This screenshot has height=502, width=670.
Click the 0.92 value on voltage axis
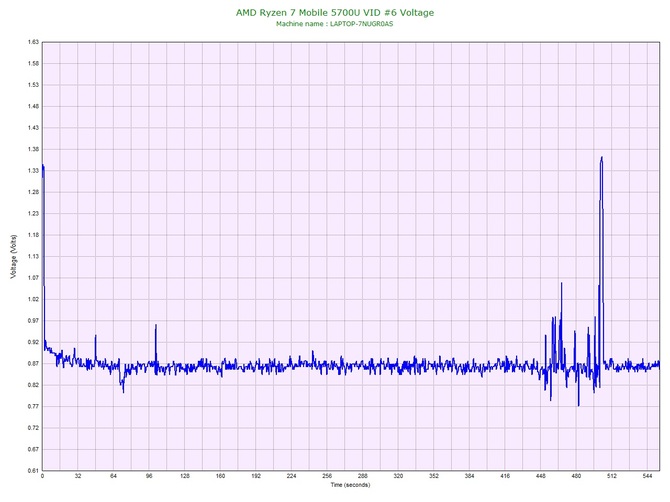[33, 342]
